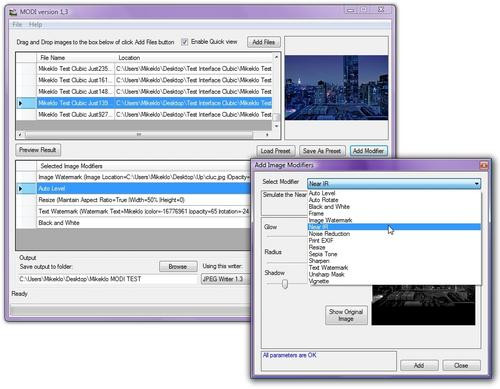
Task: Close the Add Image Modifiers dialog
Action: [x=484, y=165]
